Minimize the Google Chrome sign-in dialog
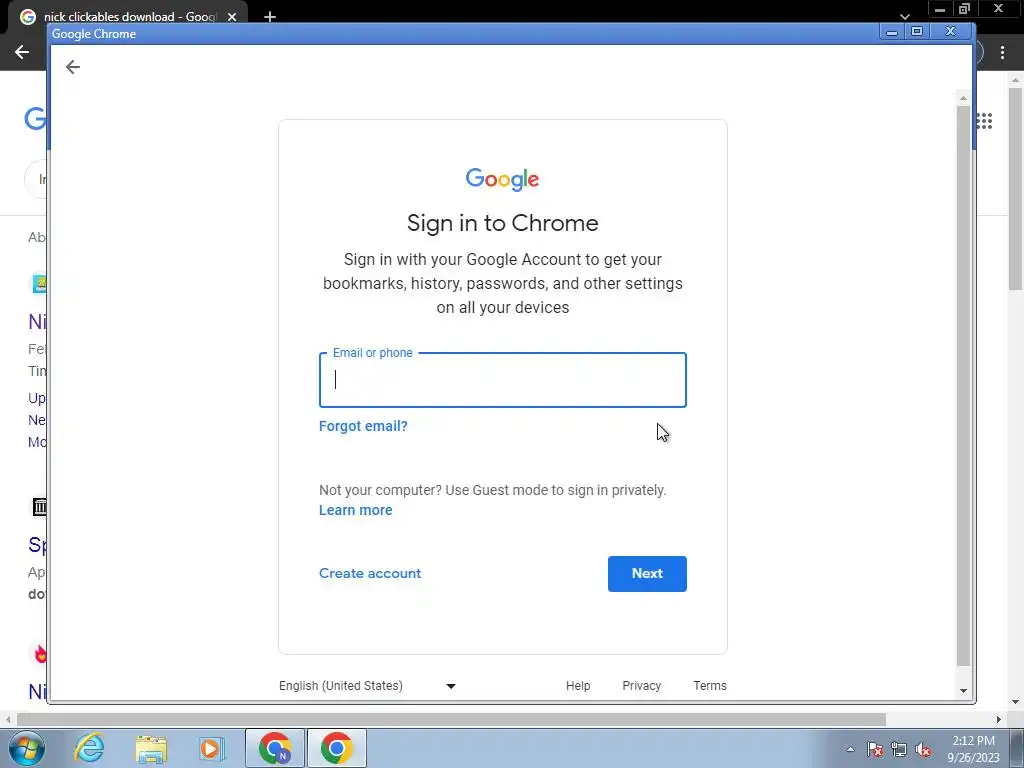Image resolution: width=1024 pixels, height=768 pixels. point(892,32)
